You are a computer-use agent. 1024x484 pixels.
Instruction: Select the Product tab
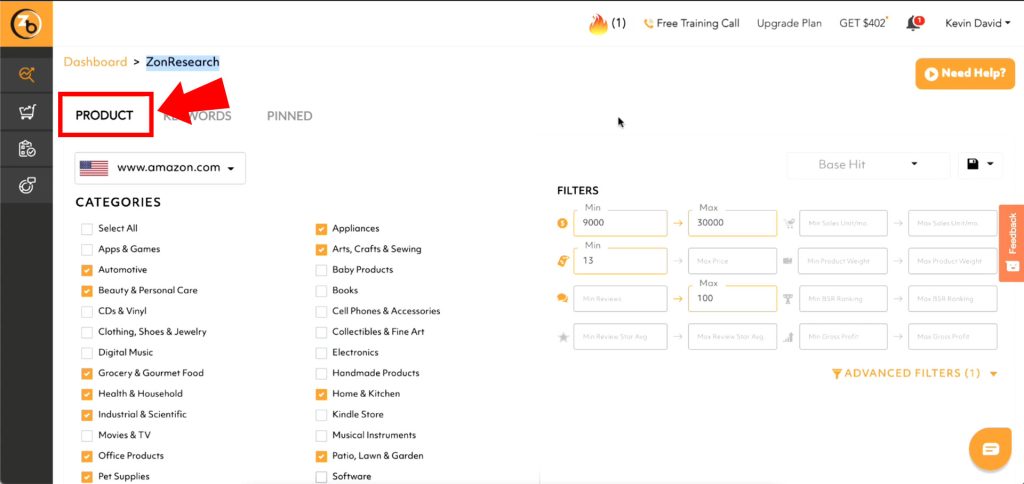point(104,116)
